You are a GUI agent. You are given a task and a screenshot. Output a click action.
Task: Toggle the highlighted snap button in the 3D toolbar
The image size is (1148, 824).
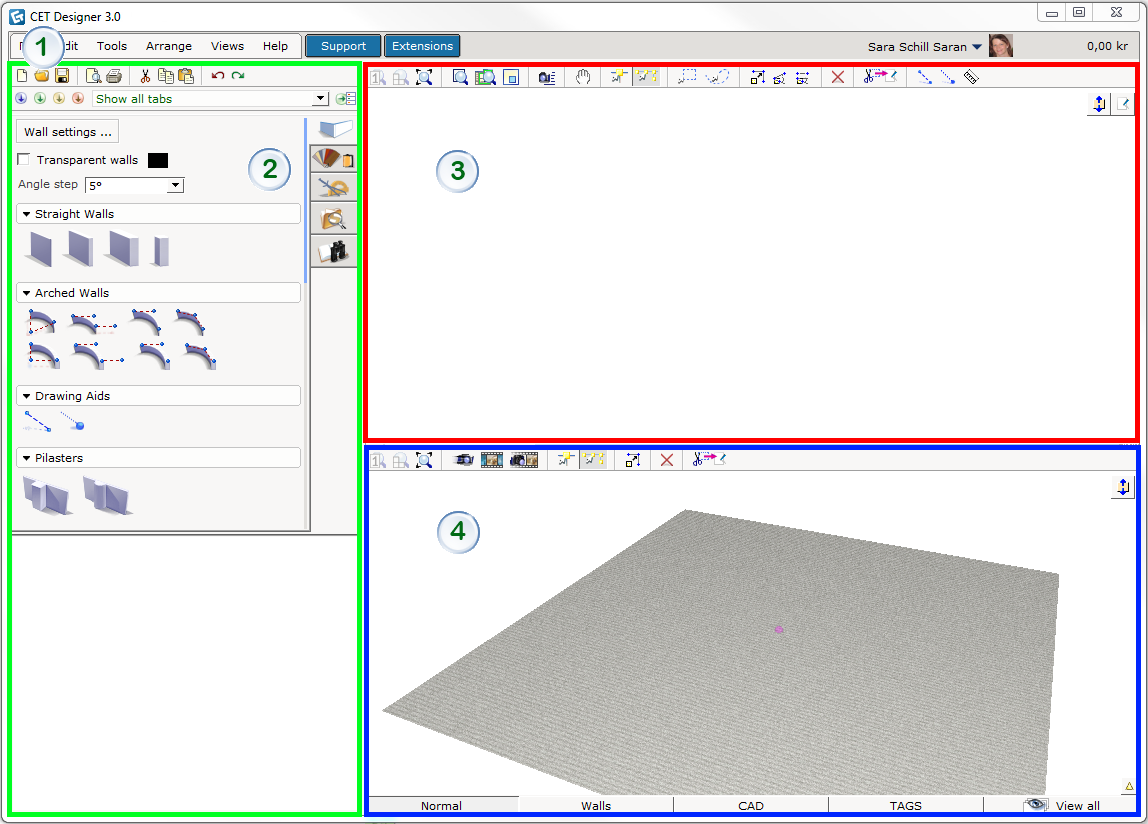[594, 460]
